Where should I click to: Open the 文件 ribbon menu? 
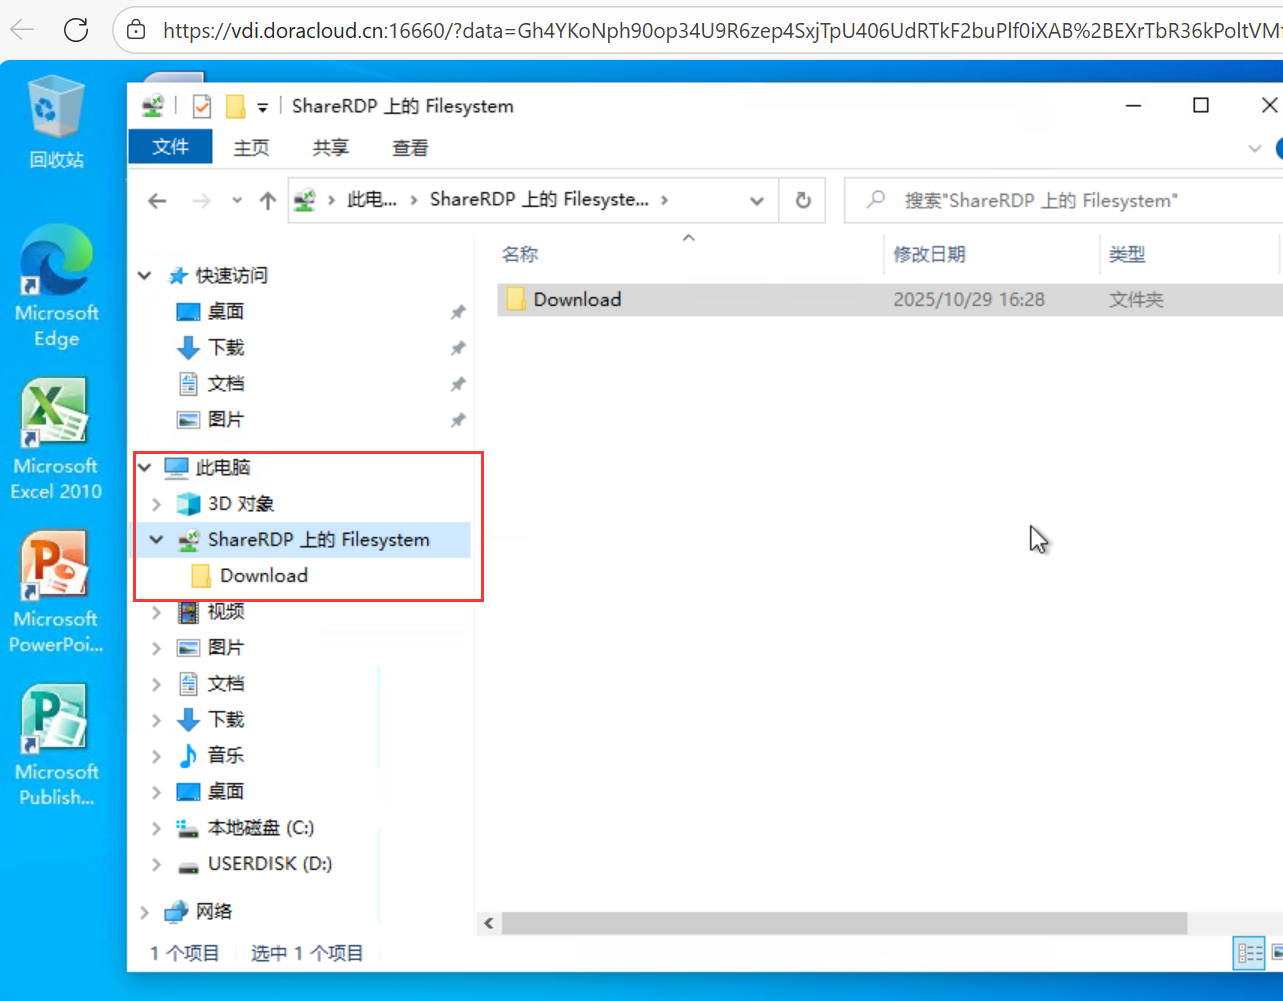tap(170, 147)
